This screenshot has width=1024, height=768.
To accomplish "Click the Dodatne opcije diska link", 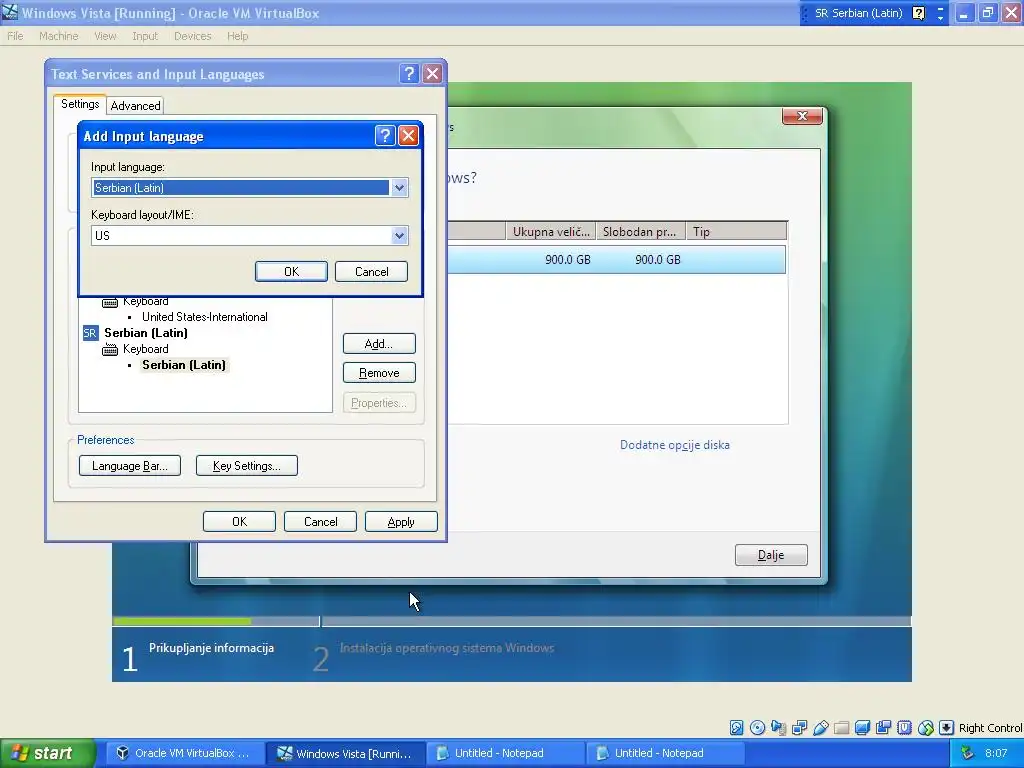I will click(x=675, y=445).
